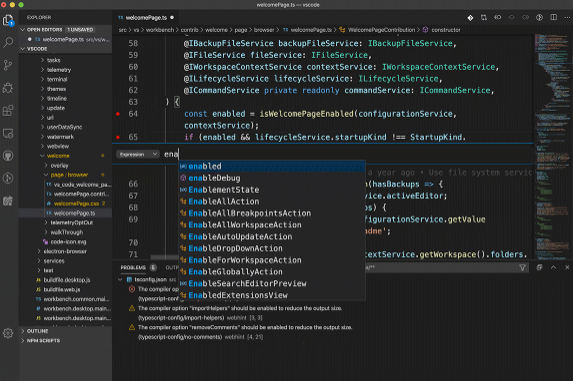
Task: Click the contrib breadcrumb segment
Action: (189, 30)
